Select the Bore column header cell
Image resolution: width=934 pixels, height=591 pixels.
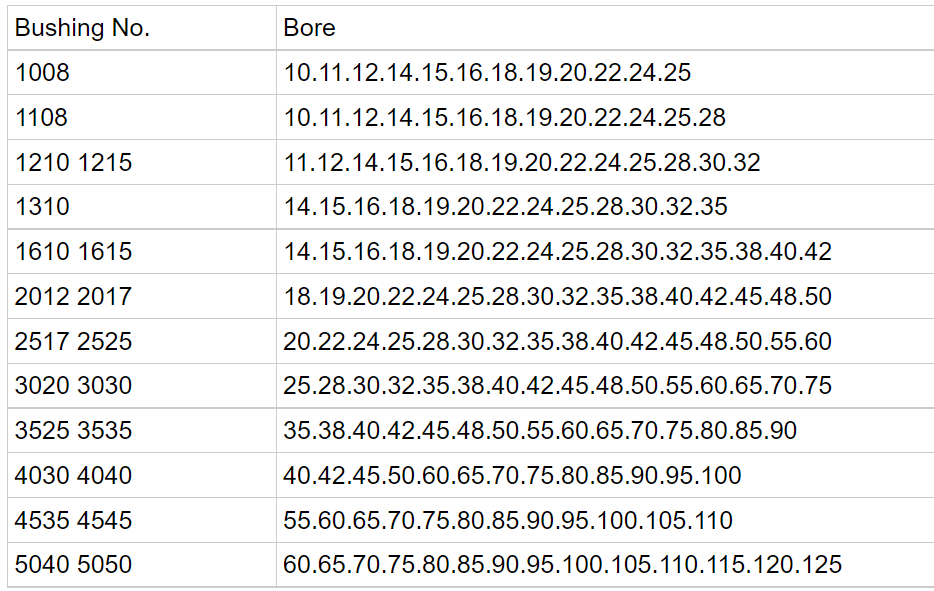[x=605, y=28]
